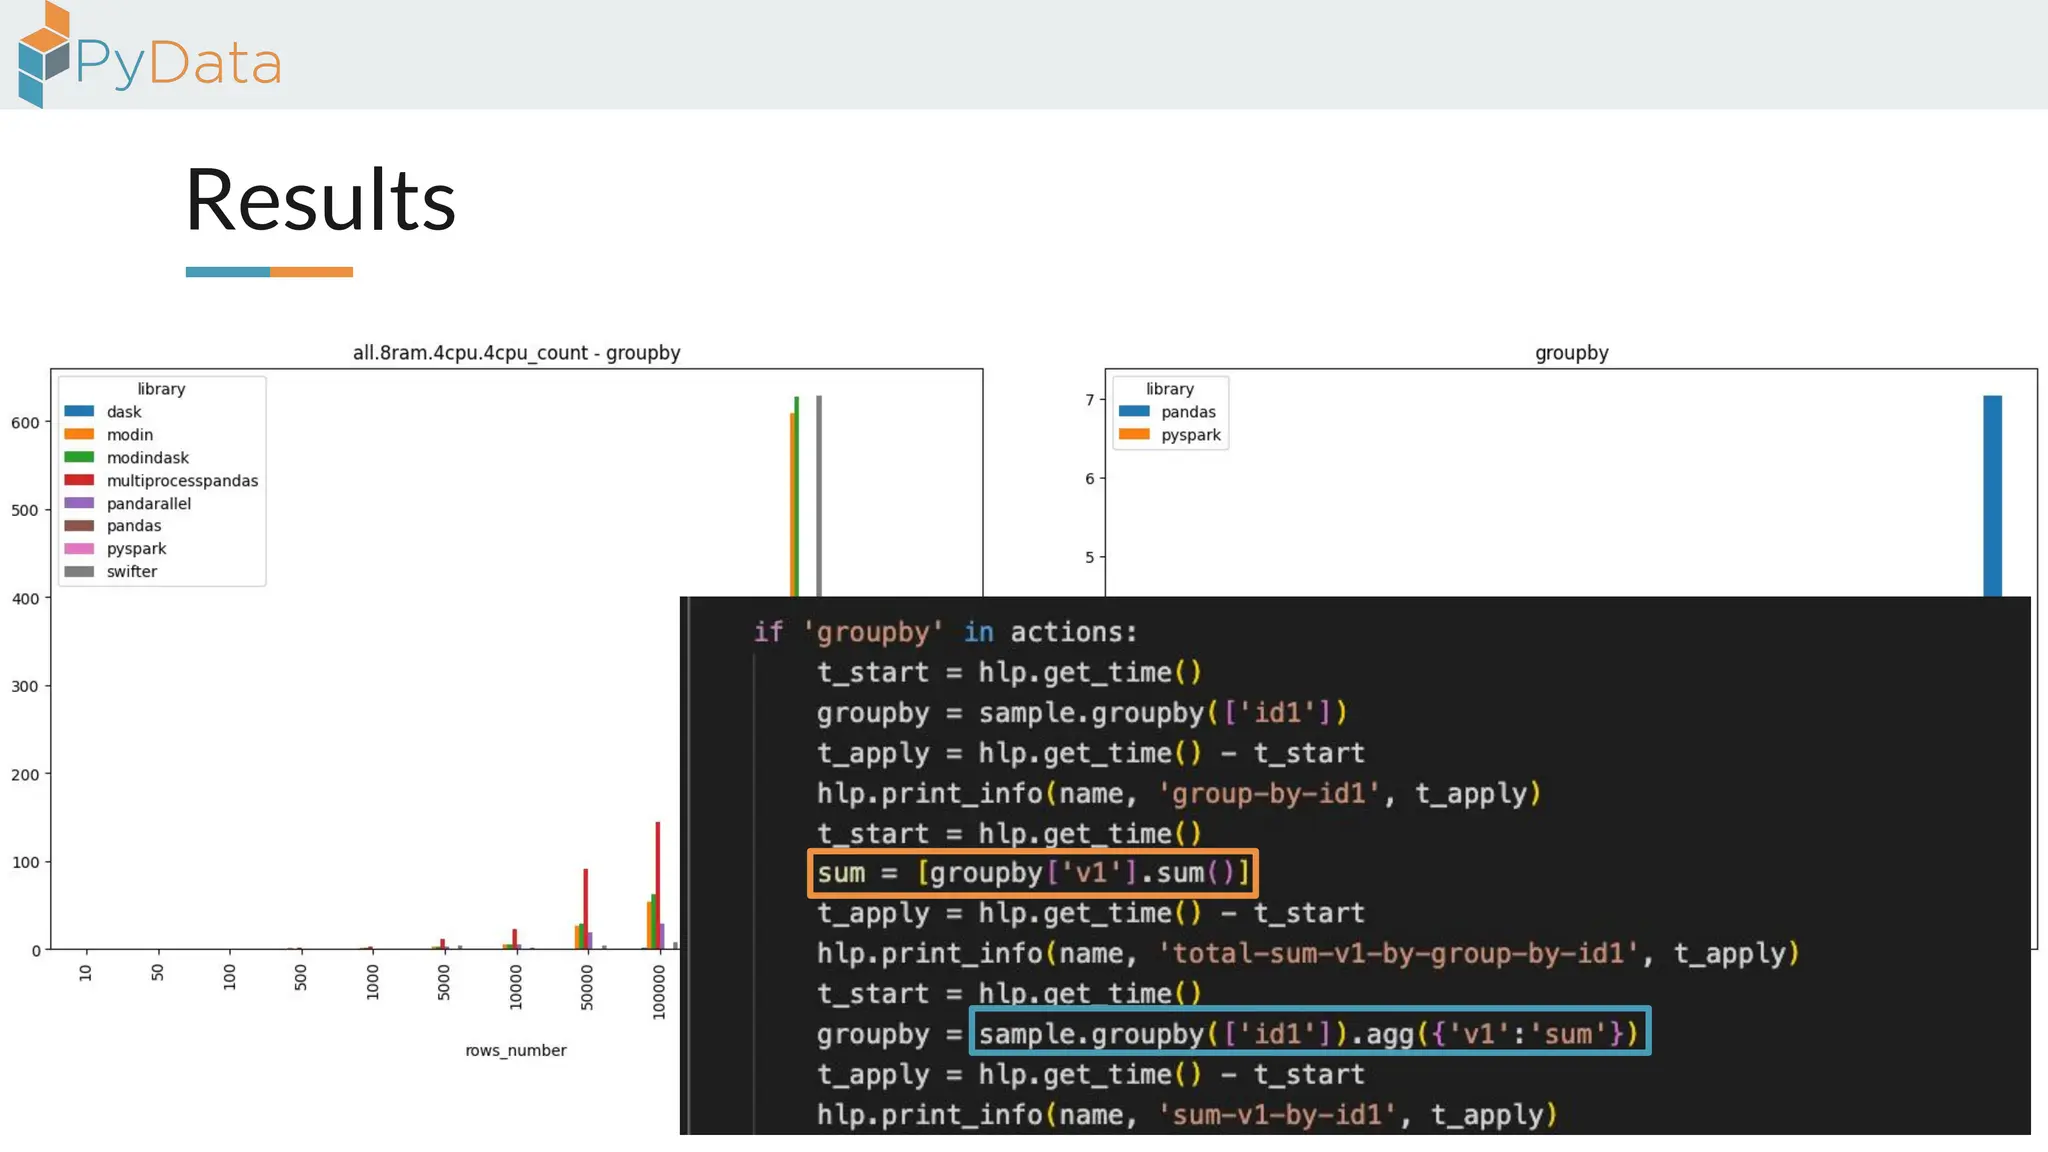The width and height of the screenshot is (2048, 1152).
Task: Click the tall blue pandas bar
Action: [1992, 495]
